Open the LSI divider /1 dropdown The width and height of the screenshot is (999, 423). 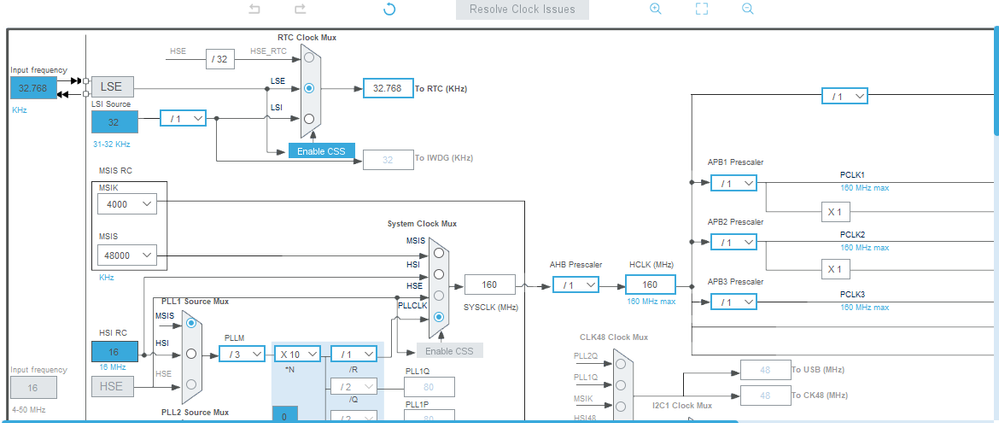pyautogui.click(x=183, y=118)
